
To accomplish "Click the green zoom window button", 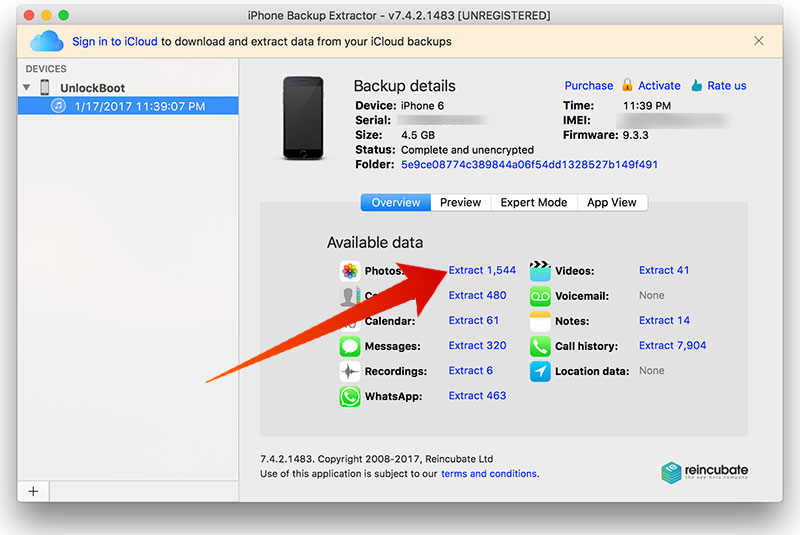I will pyautogui.click(x=63, y=15).
